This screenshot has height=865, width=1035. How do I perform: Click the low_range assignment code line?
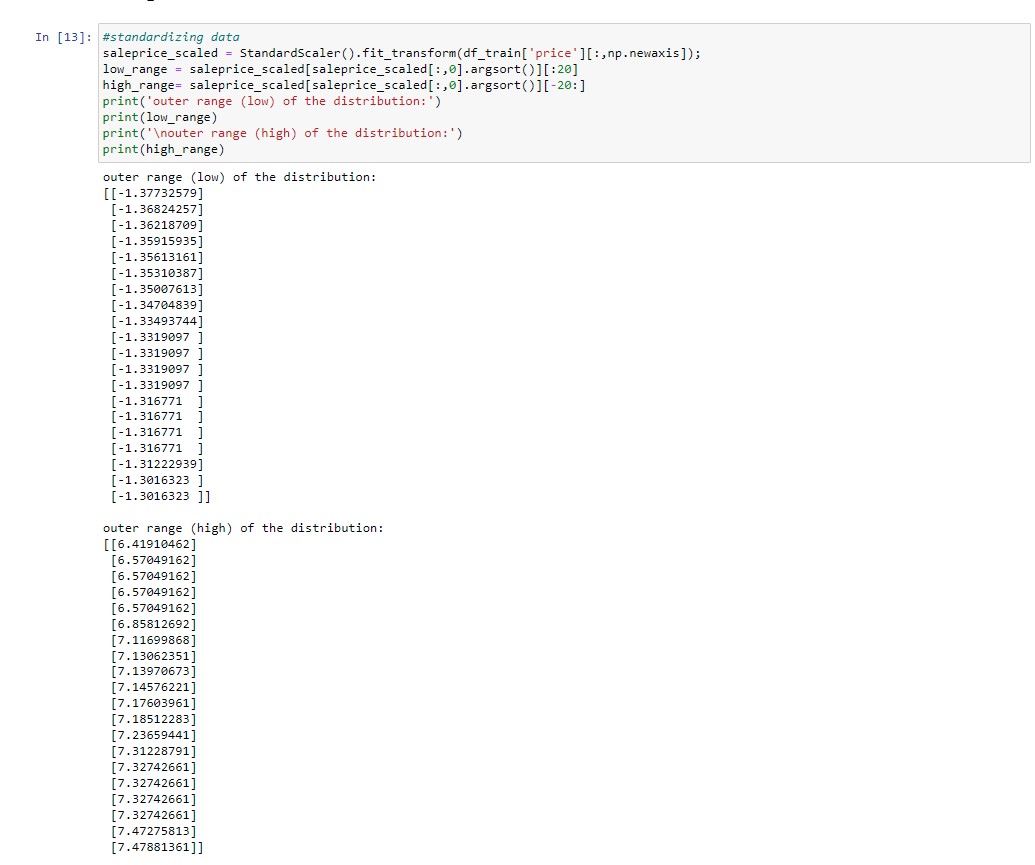341,69
